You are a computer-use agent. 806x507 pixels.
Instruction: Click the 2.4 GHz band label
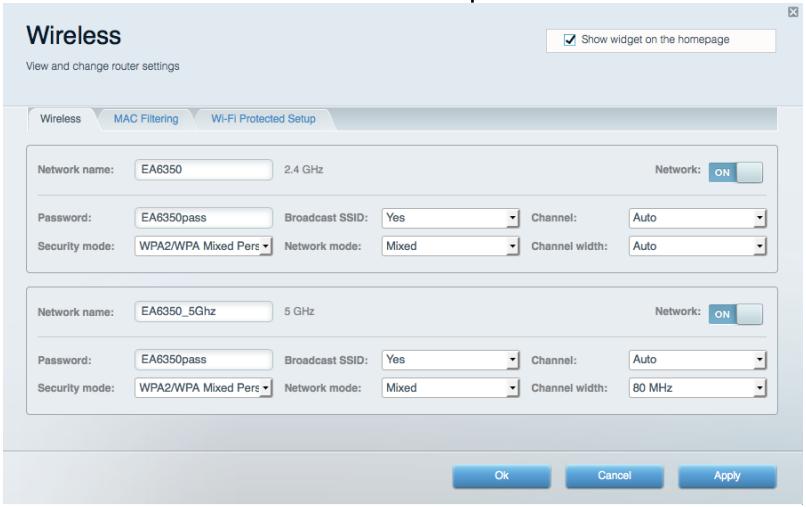(x=304, y=170)
